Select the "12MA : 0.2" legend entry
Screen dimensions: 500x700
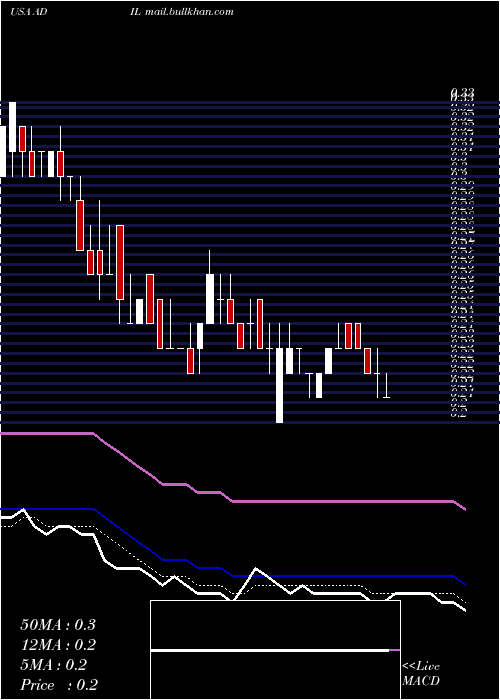[58, 645]
